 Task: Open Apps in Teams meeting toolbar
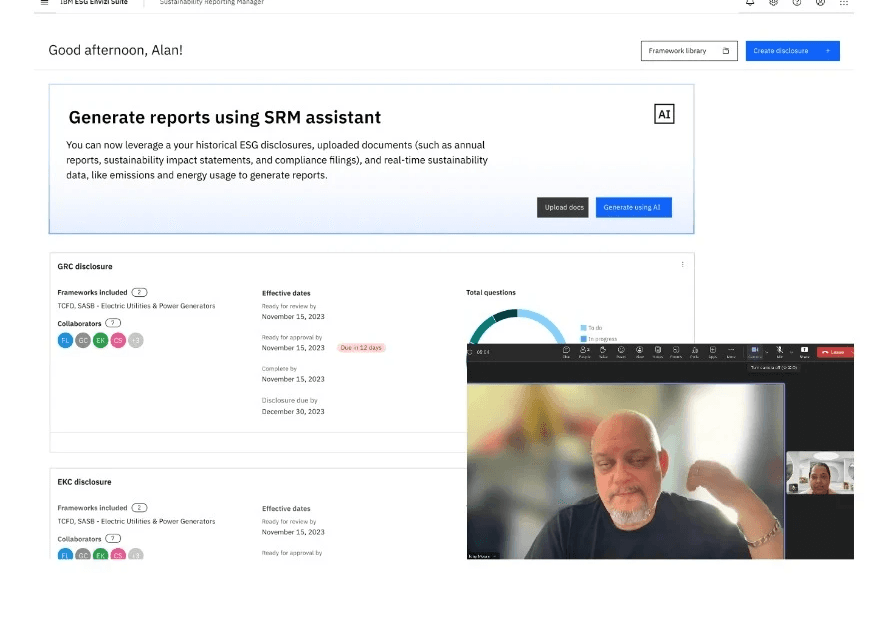coord(713,352)
